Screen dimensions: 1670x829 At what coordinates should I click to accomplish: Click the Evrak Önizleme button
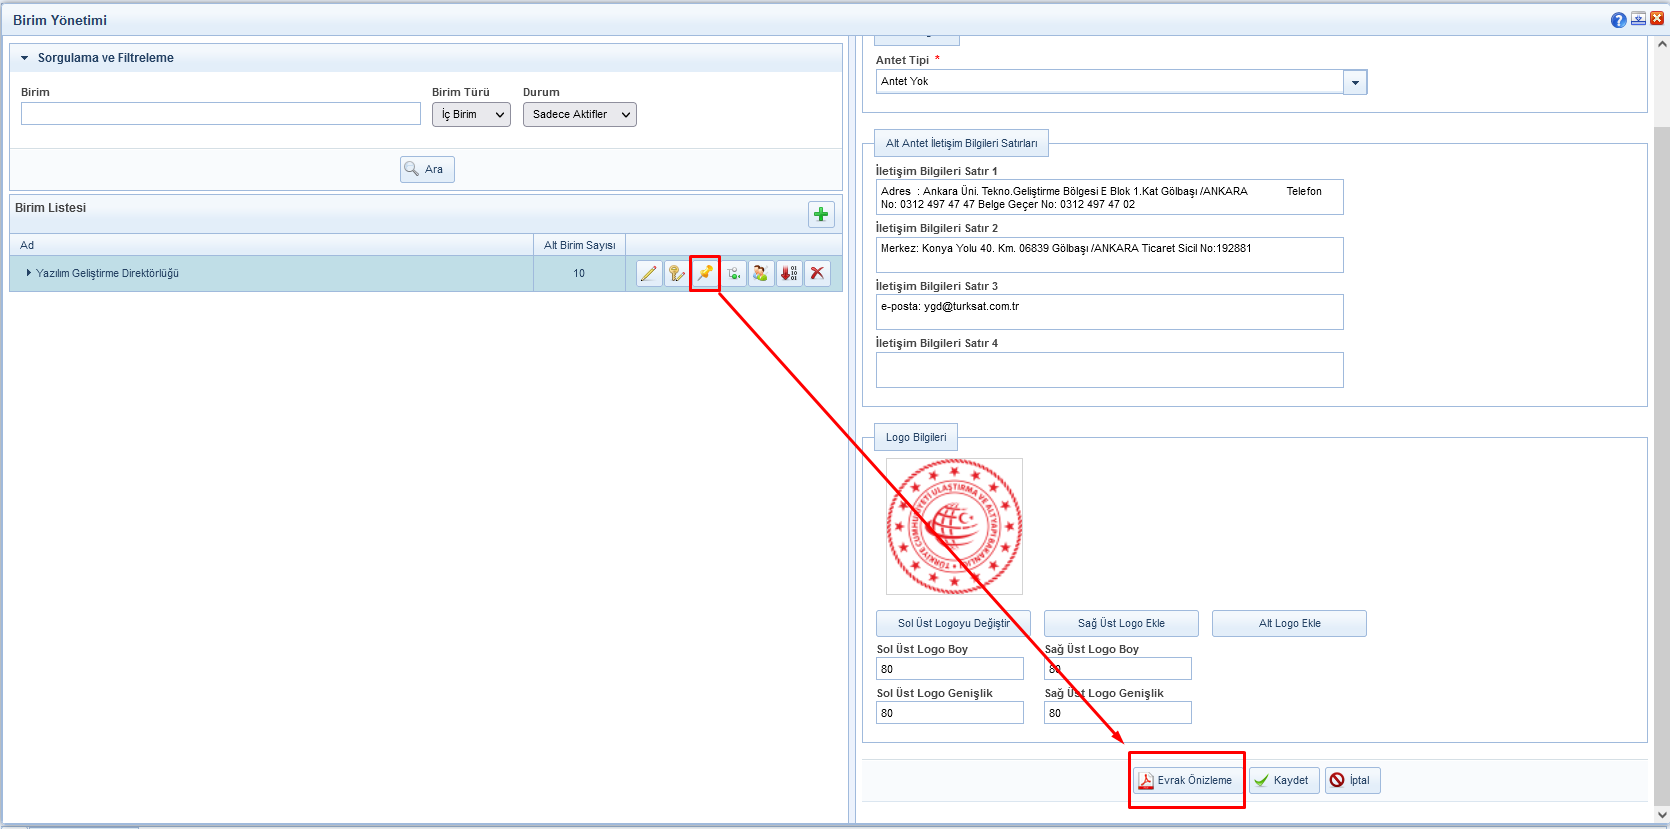[1186, 780]
